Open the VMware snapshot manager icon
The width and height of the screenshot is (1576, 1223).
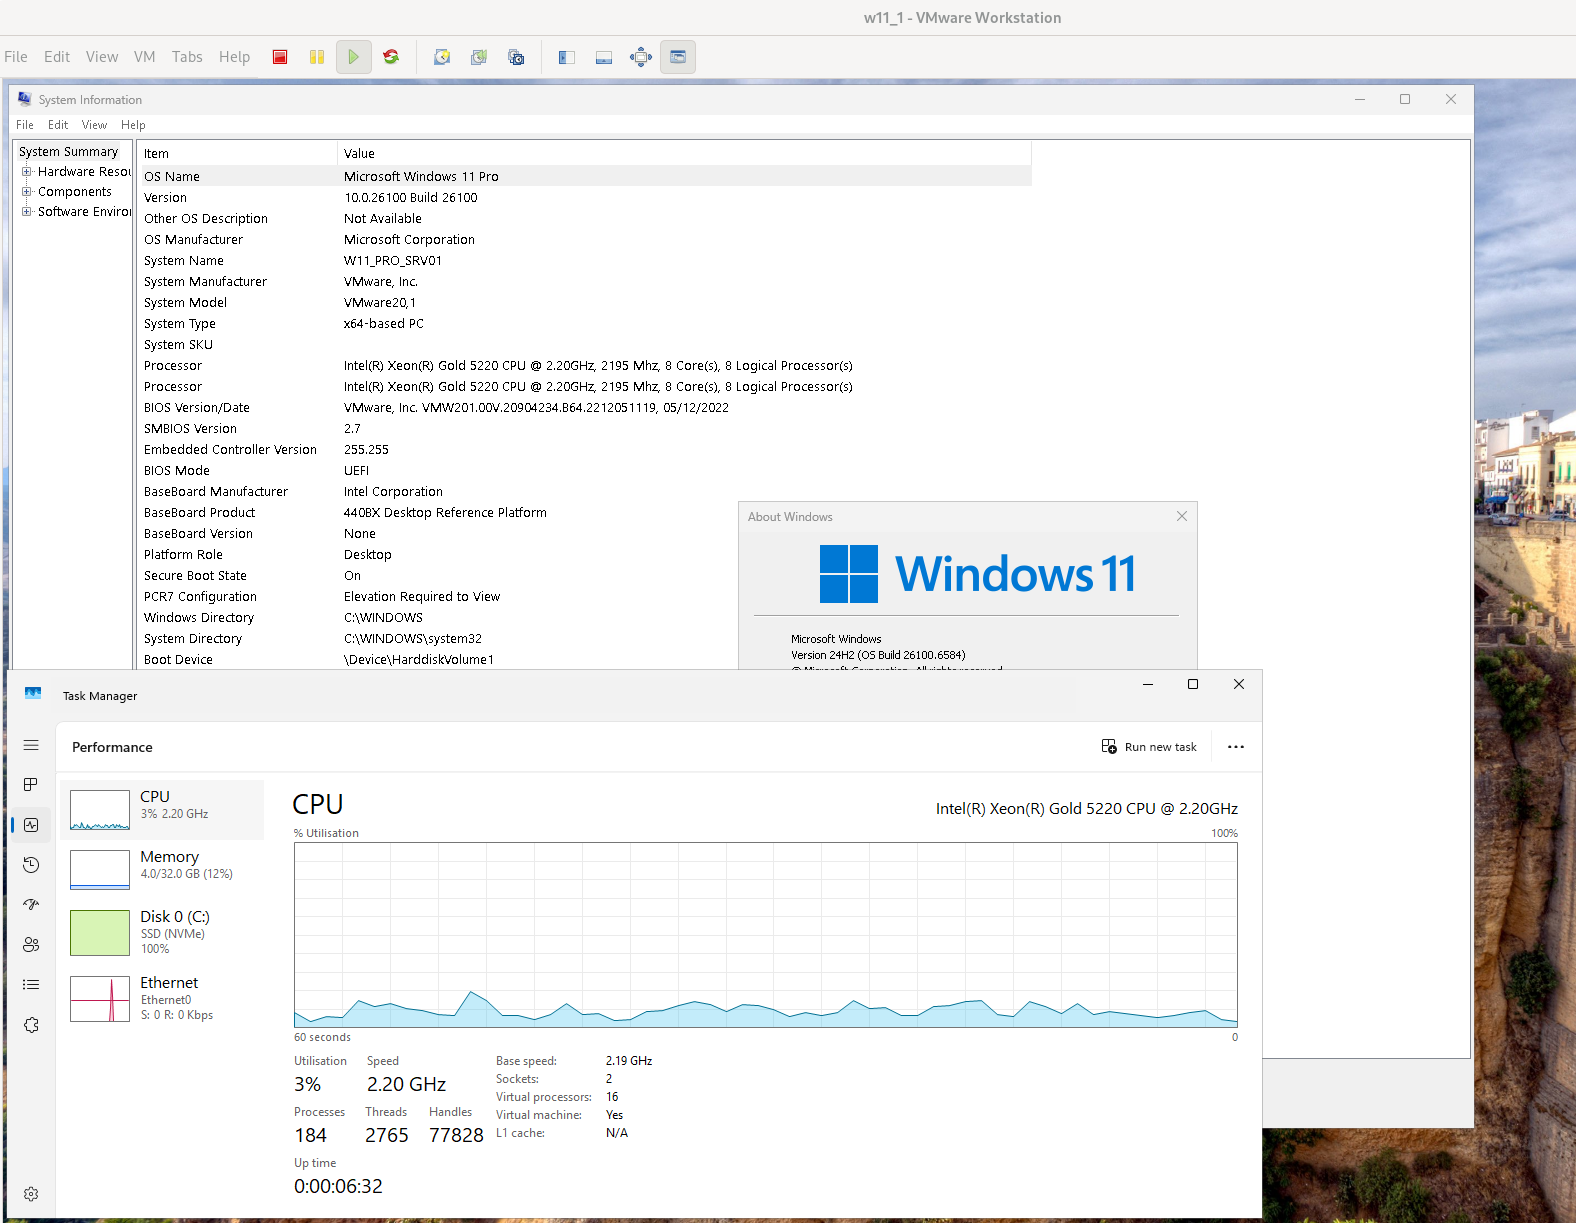pos(516,57)
